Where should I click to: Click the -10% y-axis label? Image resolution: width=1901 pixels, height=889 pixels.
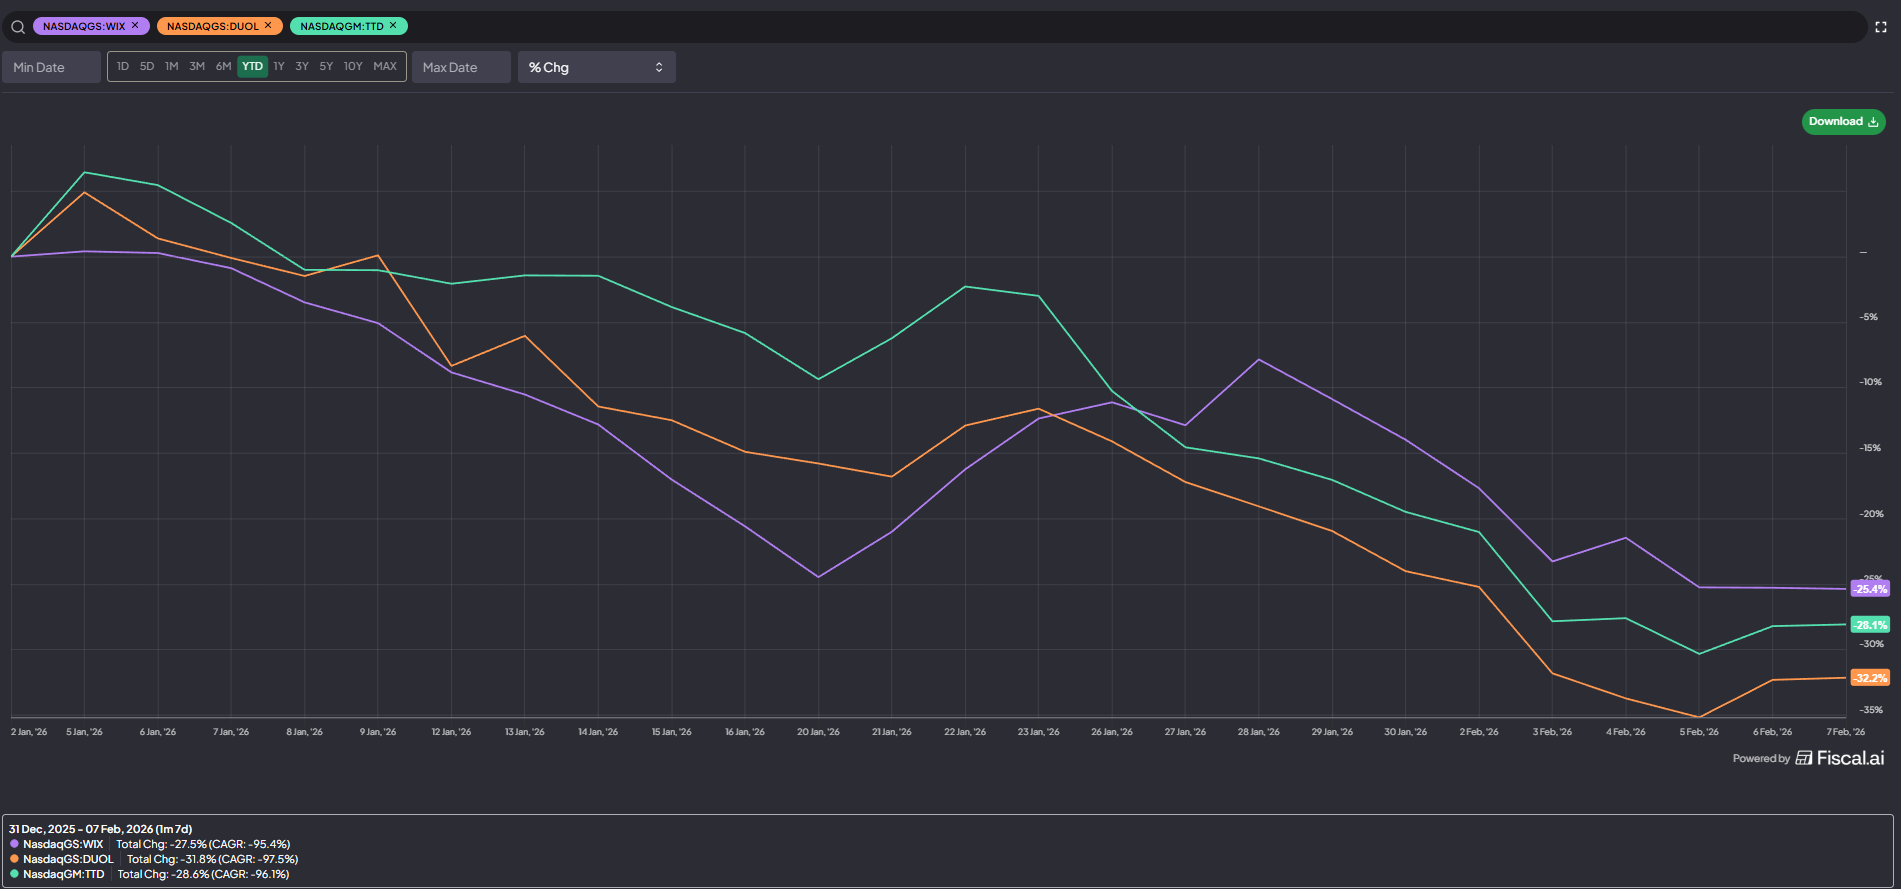(1870, 382)
